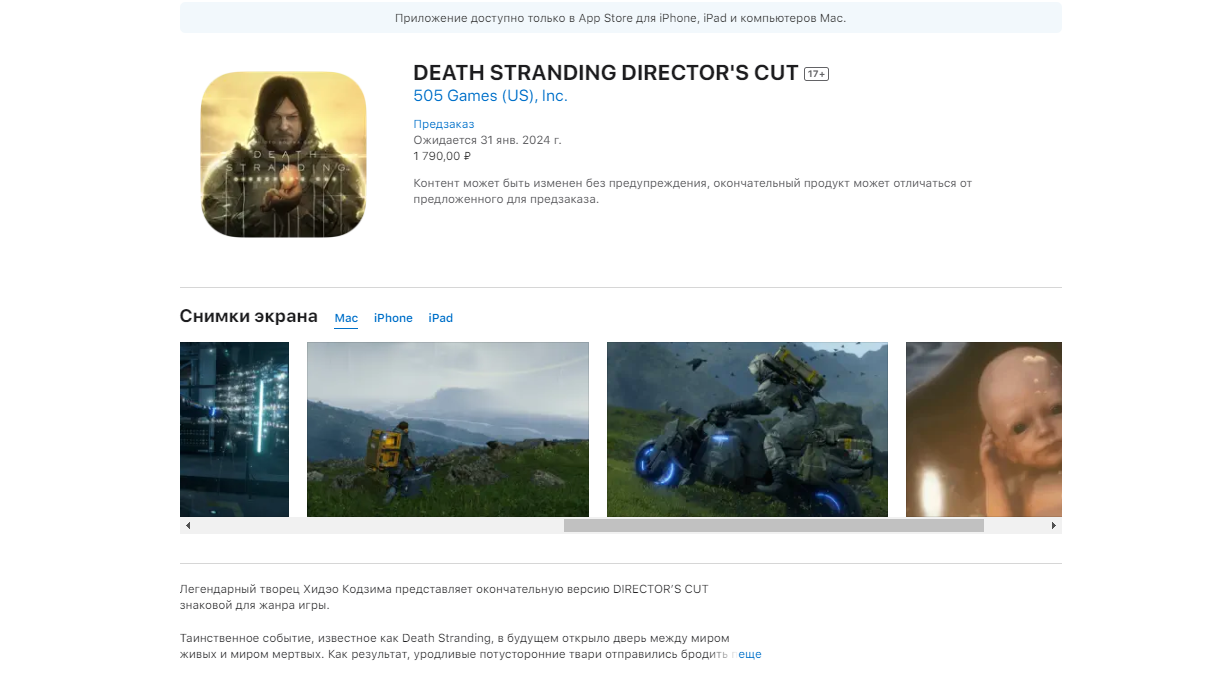Expand the description with the "еще" link
The height and width of the screenshot is (680, 1220).
coord(750,654)
